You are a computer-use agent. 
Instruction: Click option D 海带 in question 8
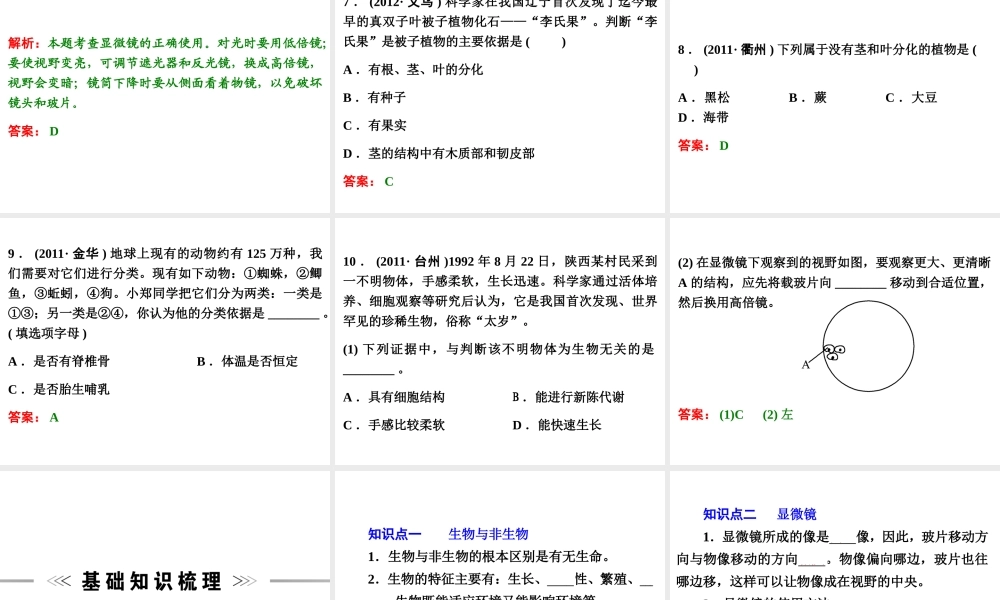click(x=703, y=117)
